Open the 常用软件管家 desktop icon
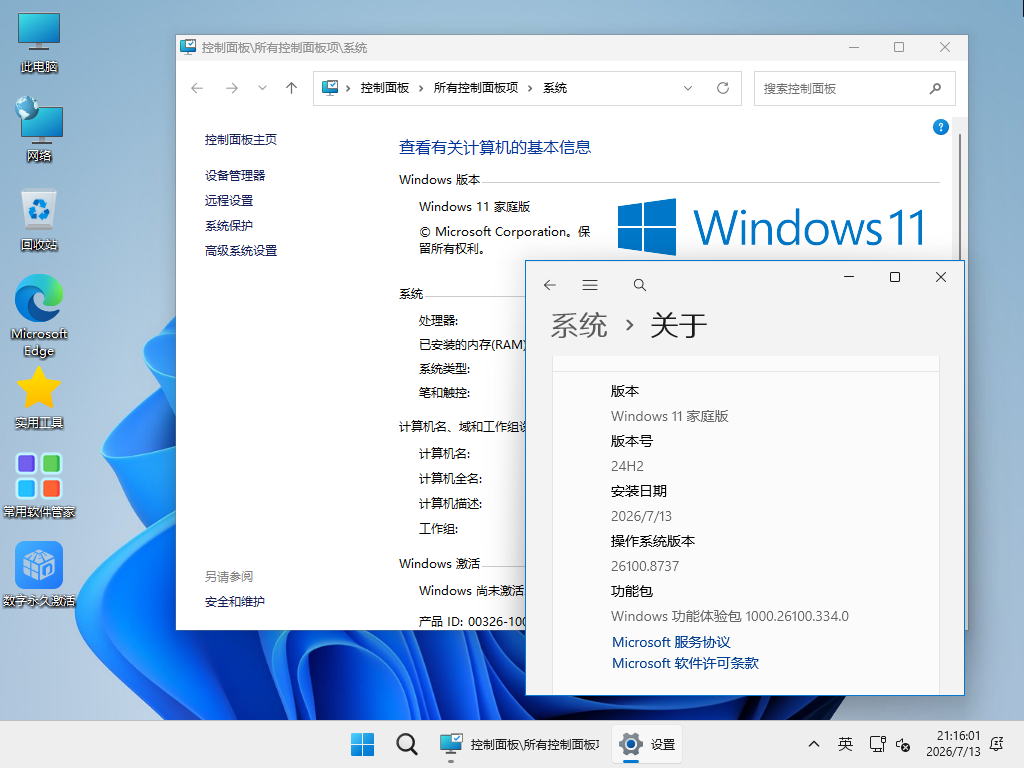 pyautogui.click(x=39, y=485)
